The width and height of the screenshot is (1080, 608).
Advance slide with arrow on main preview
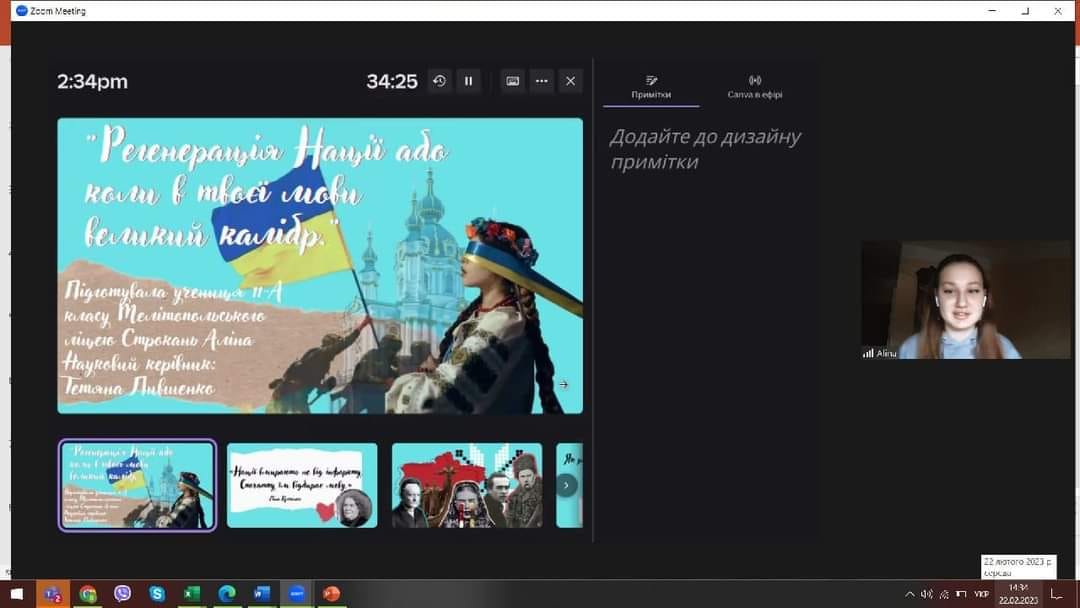point(563,384)
